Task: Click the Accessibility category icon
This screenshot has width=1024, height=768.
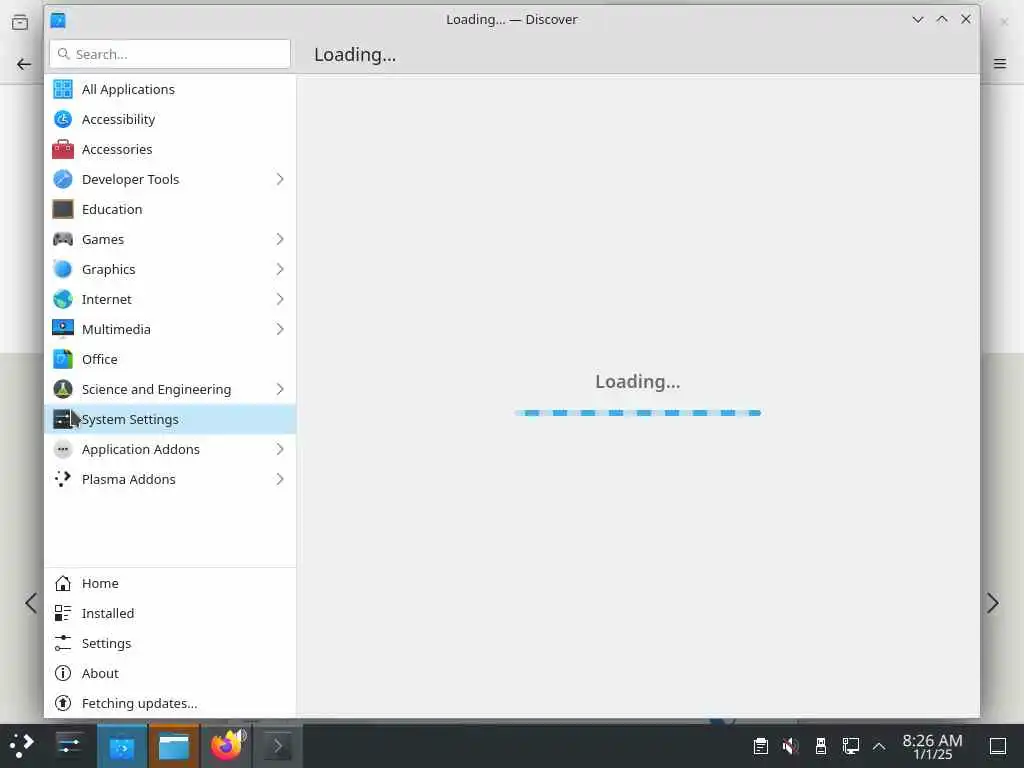Action: click(63, 120)
